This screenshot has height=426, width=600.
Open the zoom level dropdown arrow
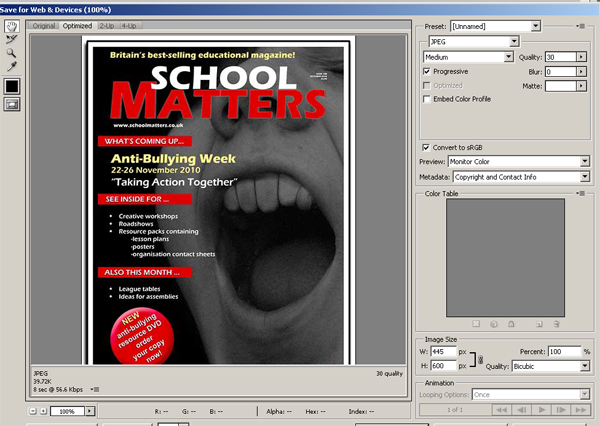click(90, 411)
